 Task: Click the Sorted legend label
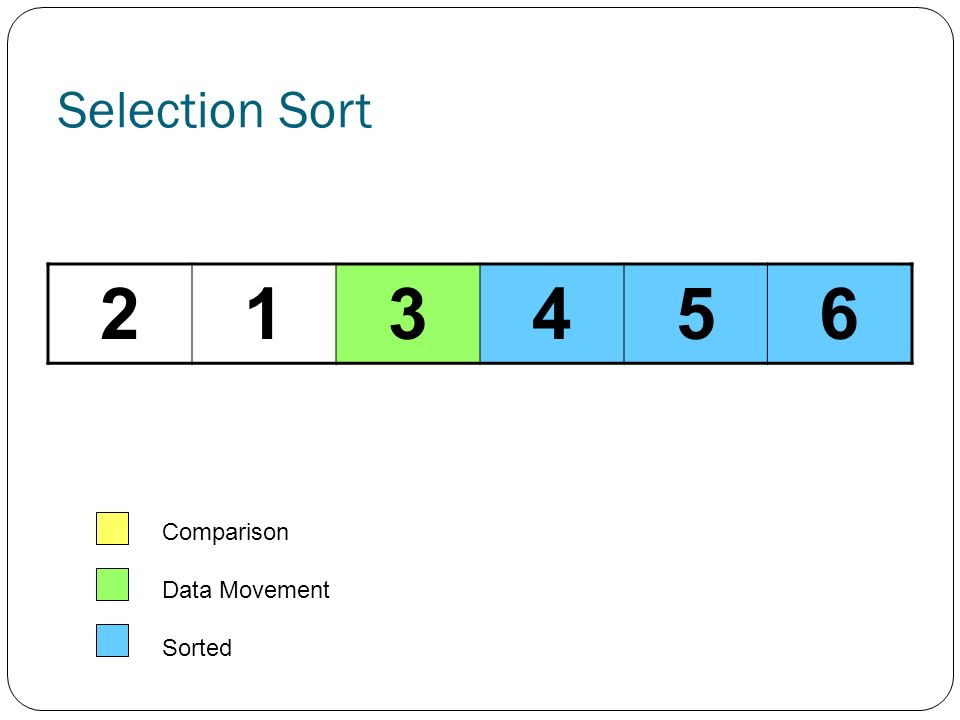coord(197,647)
